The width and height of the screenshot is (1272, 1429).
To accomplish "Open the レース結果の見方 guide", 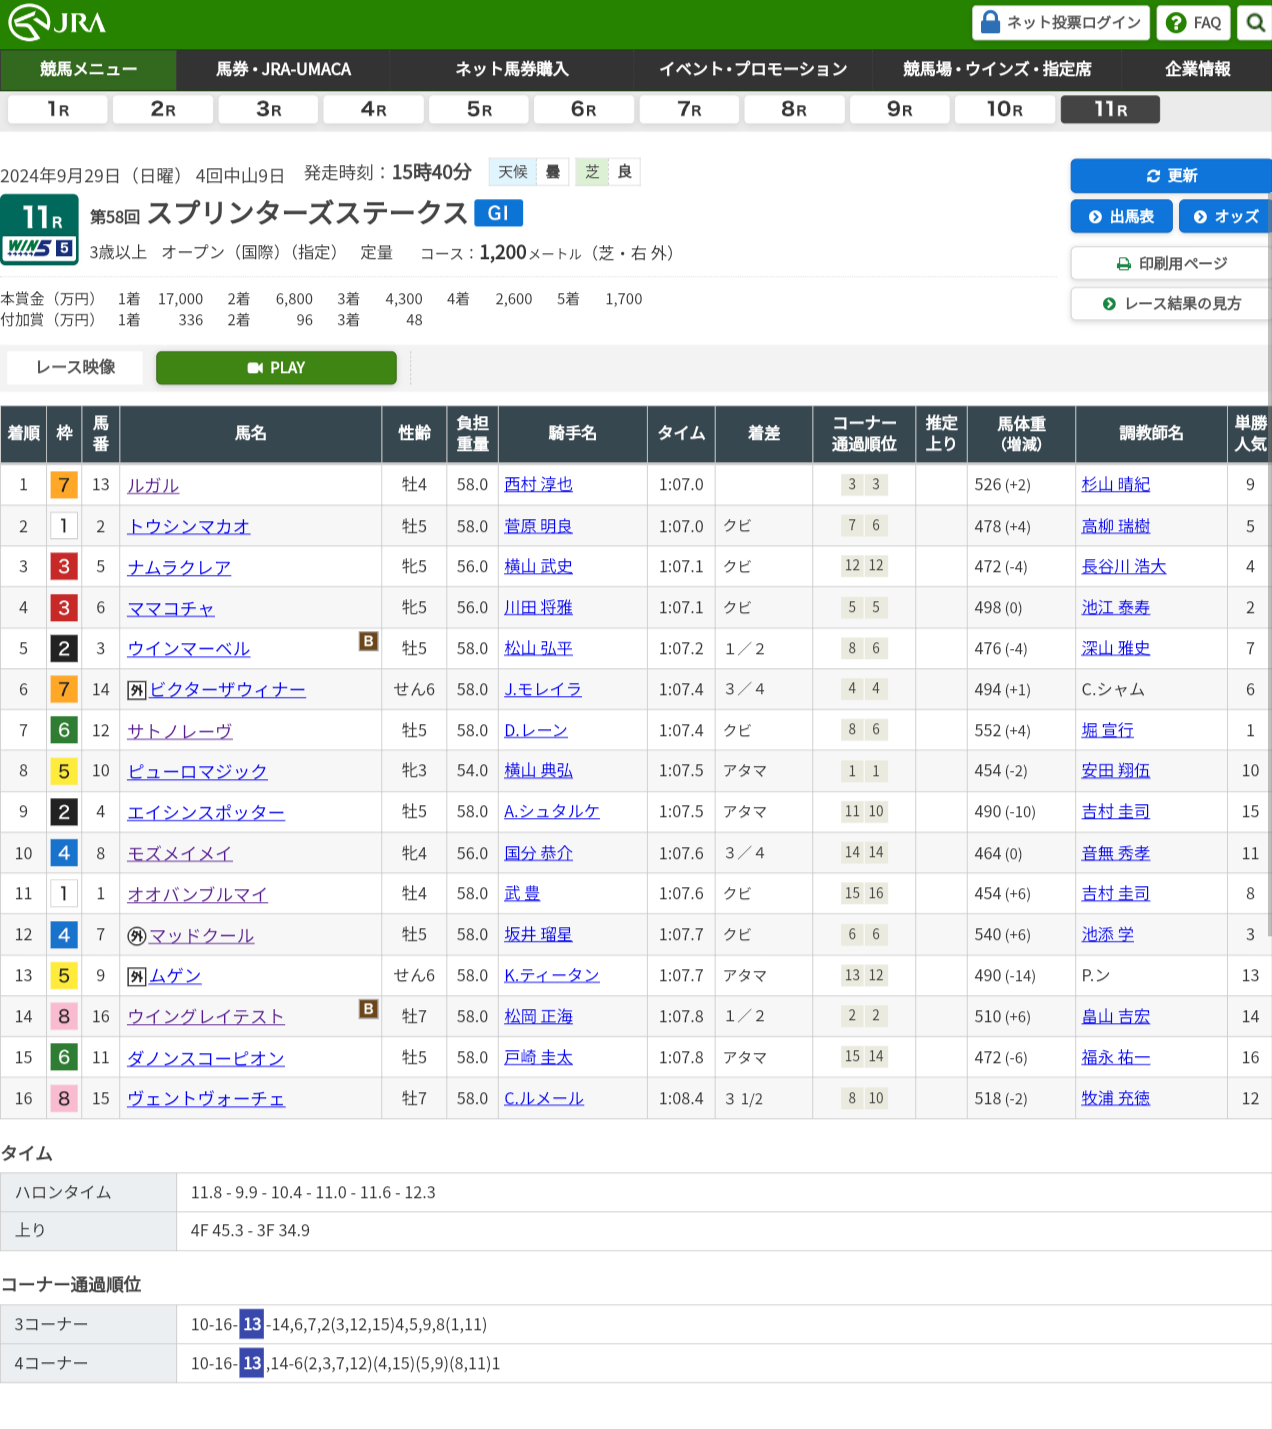I will [1170, 304].
